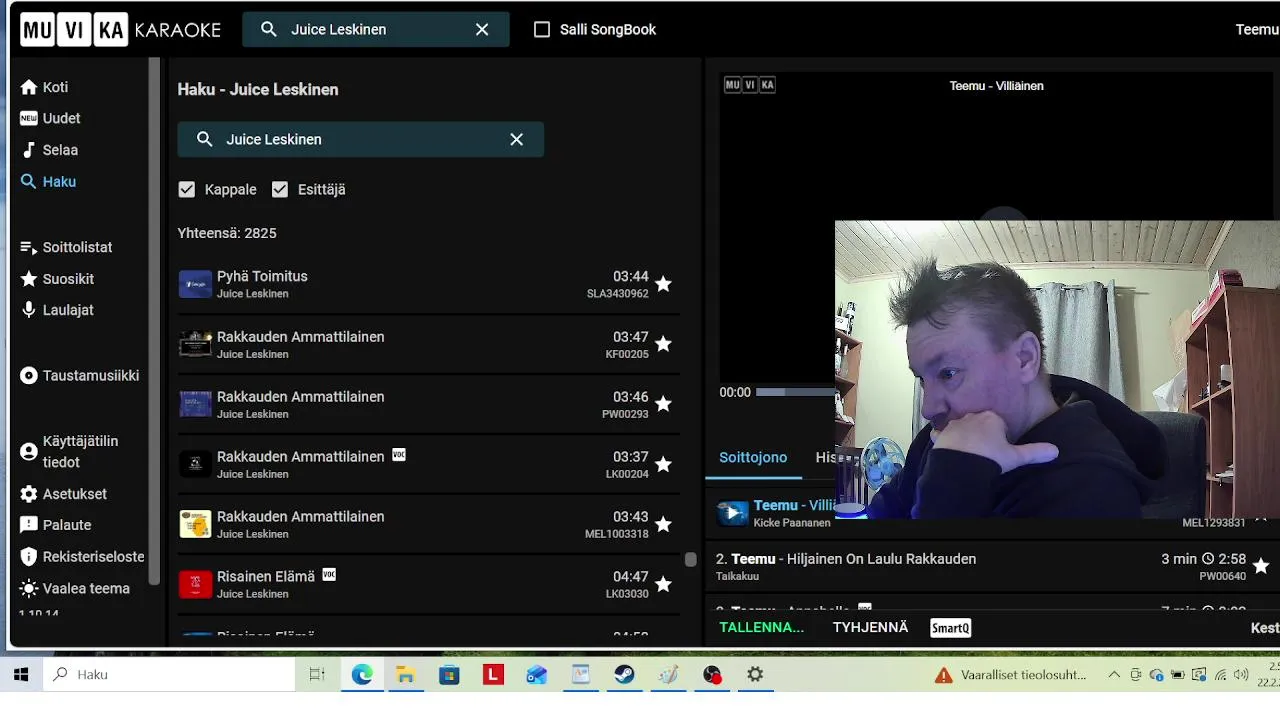Open the Windows Start menu

pyautogui.click(x=20, y=675)
